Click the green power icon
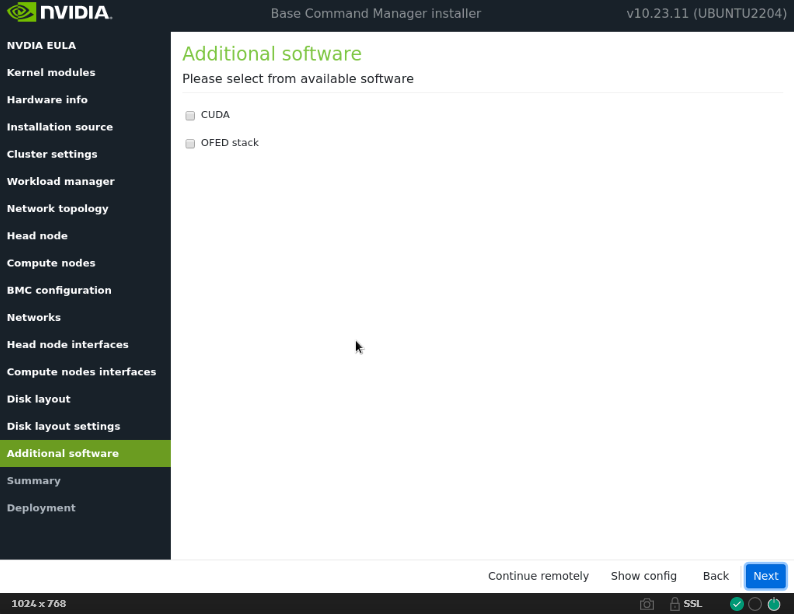The image size is (794, 614). coord(774,604)
